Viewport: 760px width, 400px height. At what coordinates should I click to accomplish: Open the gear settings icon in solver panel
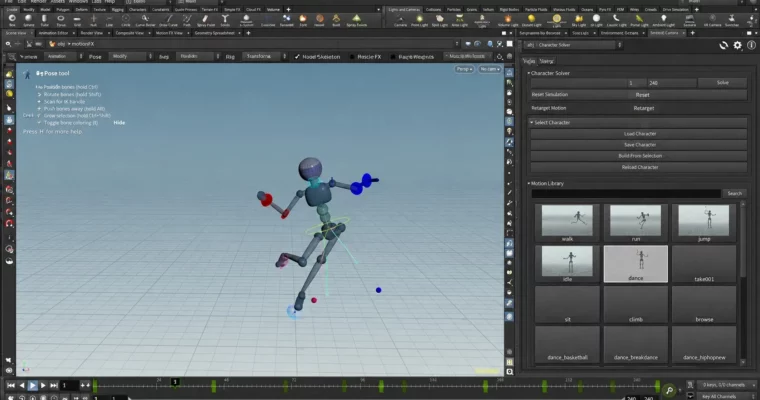click(x=737, y=45)
